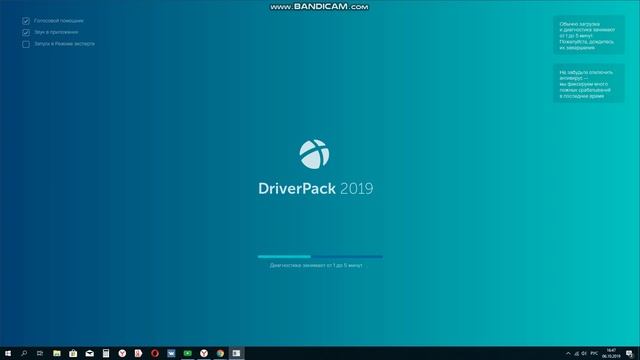This screenshot has width=640, height=360.
Task: Open Task View from taskbar
Action: click(x=40, y=353)
